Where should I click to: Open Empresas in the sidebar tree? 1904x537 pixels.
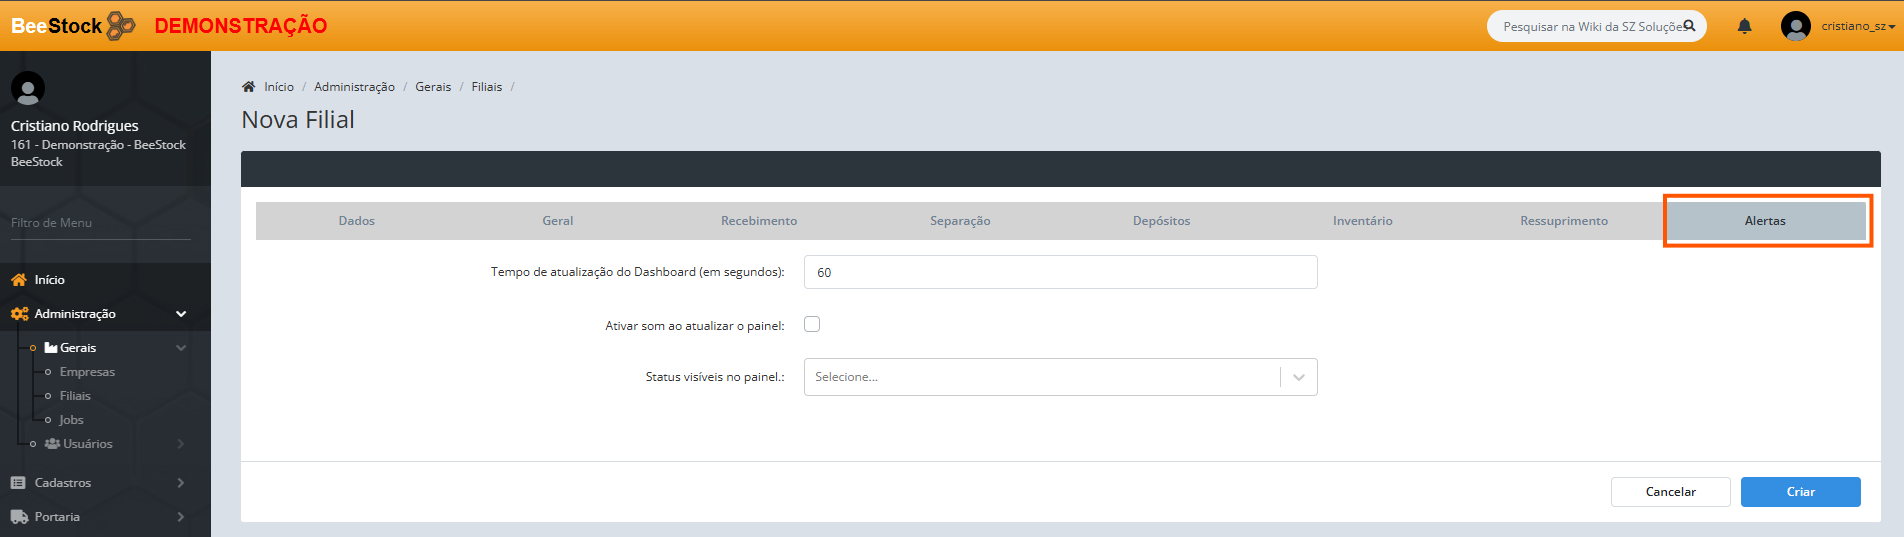tap(87, 372)
